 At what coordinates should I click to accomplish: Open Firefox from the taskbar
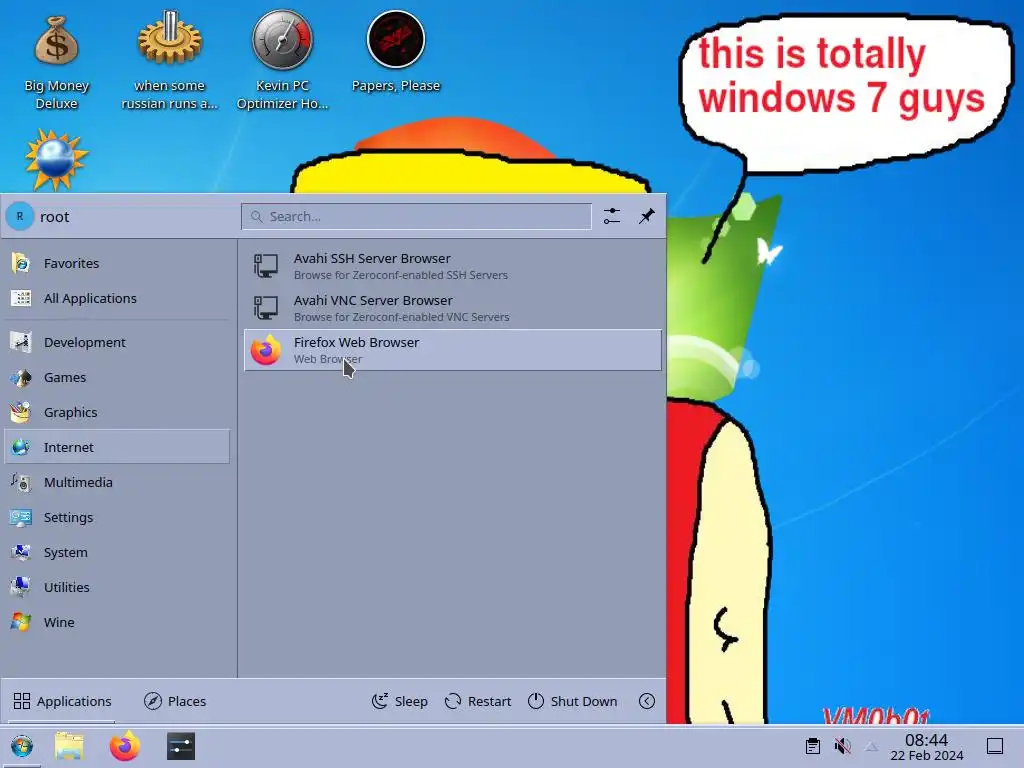pyautogui.click(x=125, y=746)
